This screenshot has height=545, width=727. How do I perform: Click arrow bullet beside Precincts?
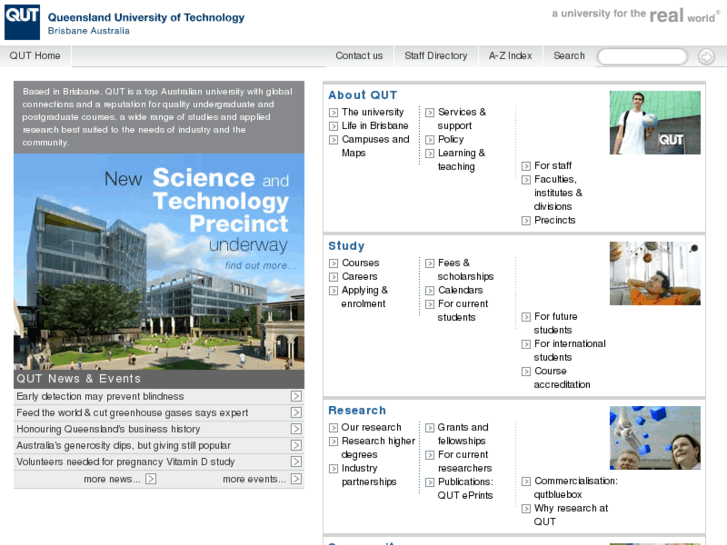coord(526,221)
